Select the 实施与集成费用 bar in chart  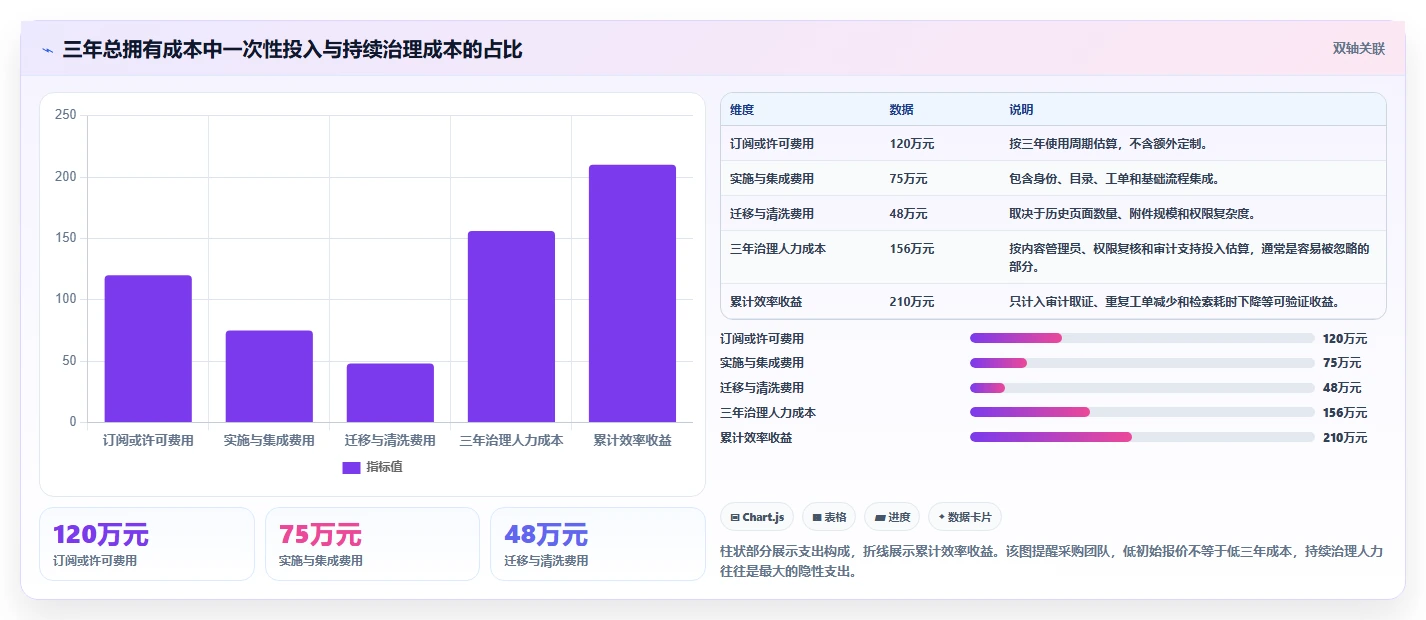pyautogui.click(x=269, y=376)
